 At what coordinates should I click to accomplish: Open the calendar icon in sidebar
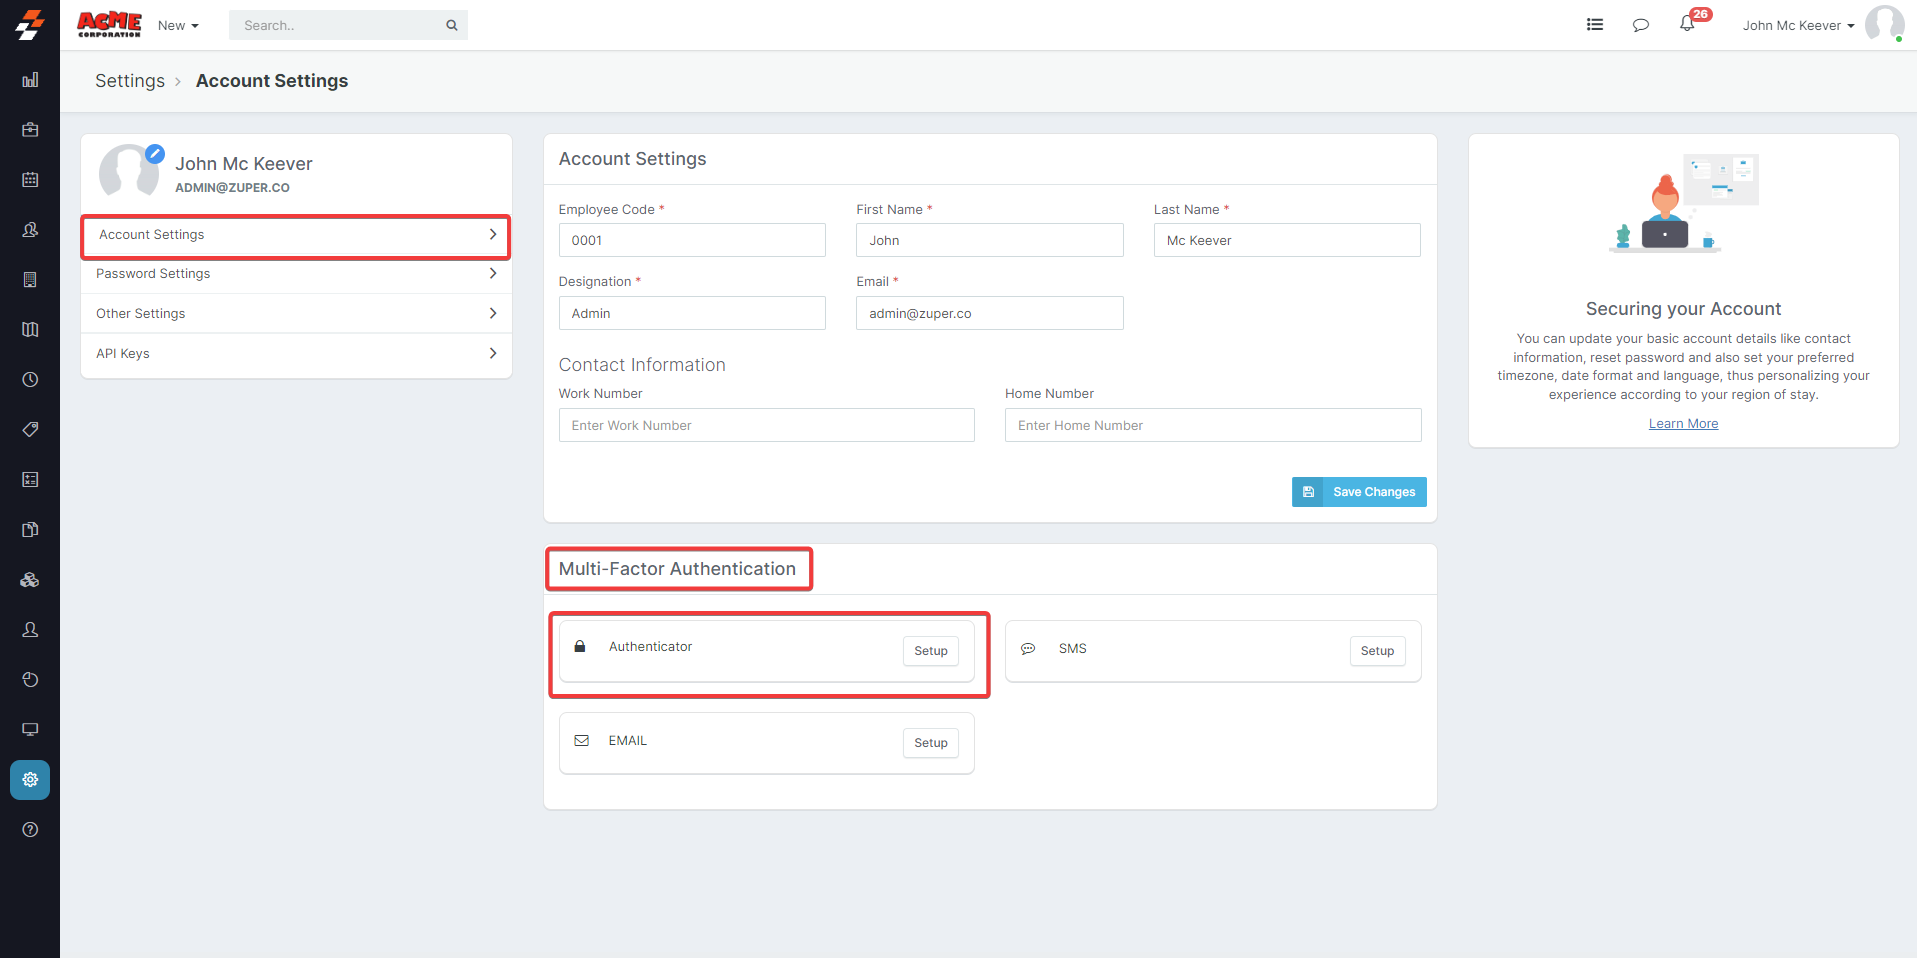[30, 180]
